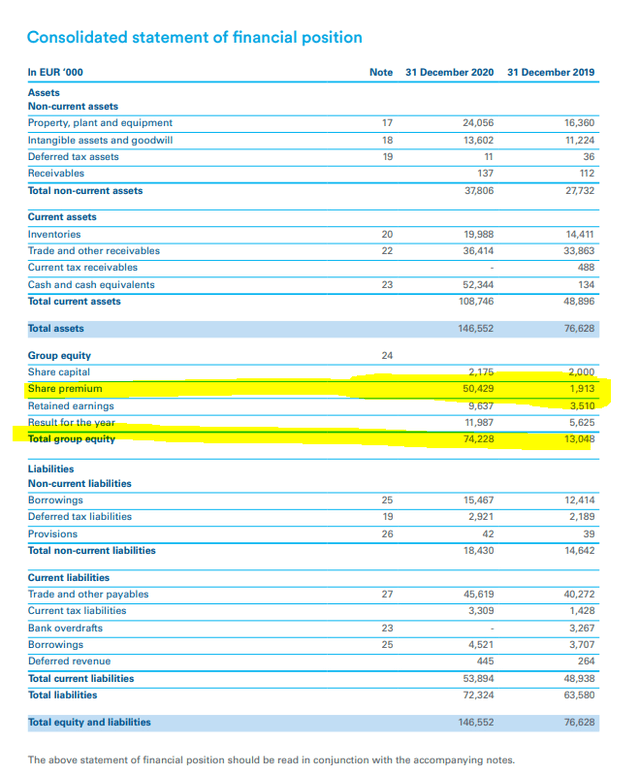This screenshot has width=640, height=775.
Task: Select 'Current tax receivables' label
Action: tap(83, 267)
